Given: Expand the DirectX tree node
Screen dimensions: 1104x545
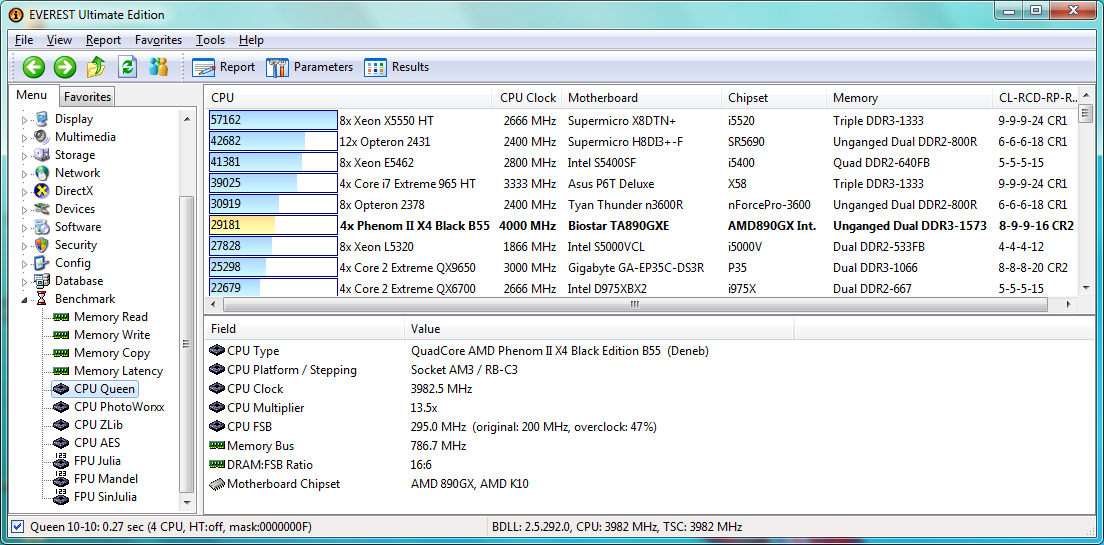Looking at the screenshot, I should tap(25, 192).
